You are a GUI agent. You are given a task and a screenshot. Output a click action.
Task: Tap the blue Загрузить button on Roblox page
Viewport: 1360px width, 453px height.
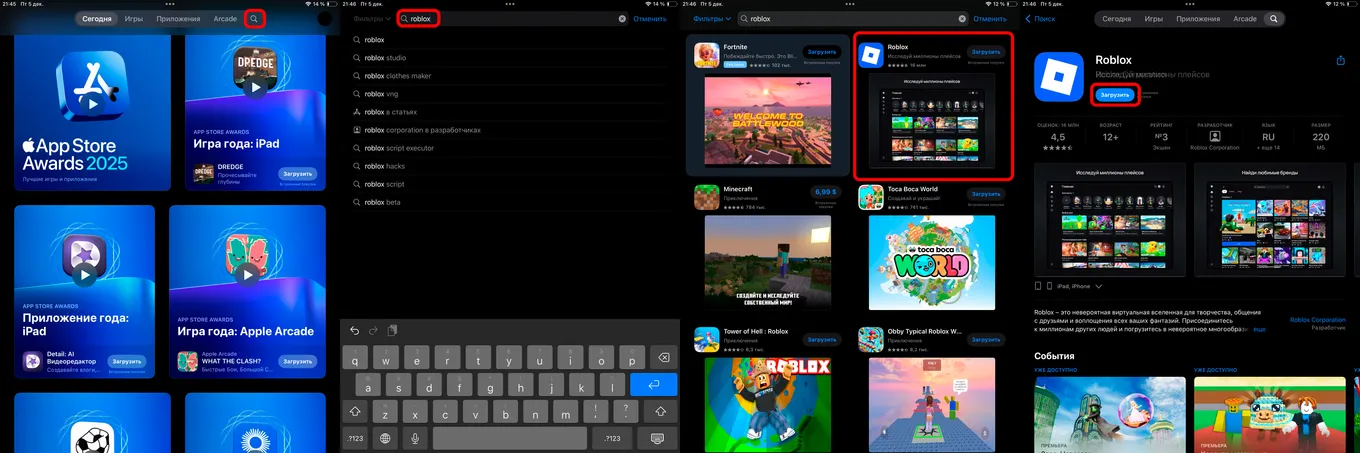tap(1115, 95)
